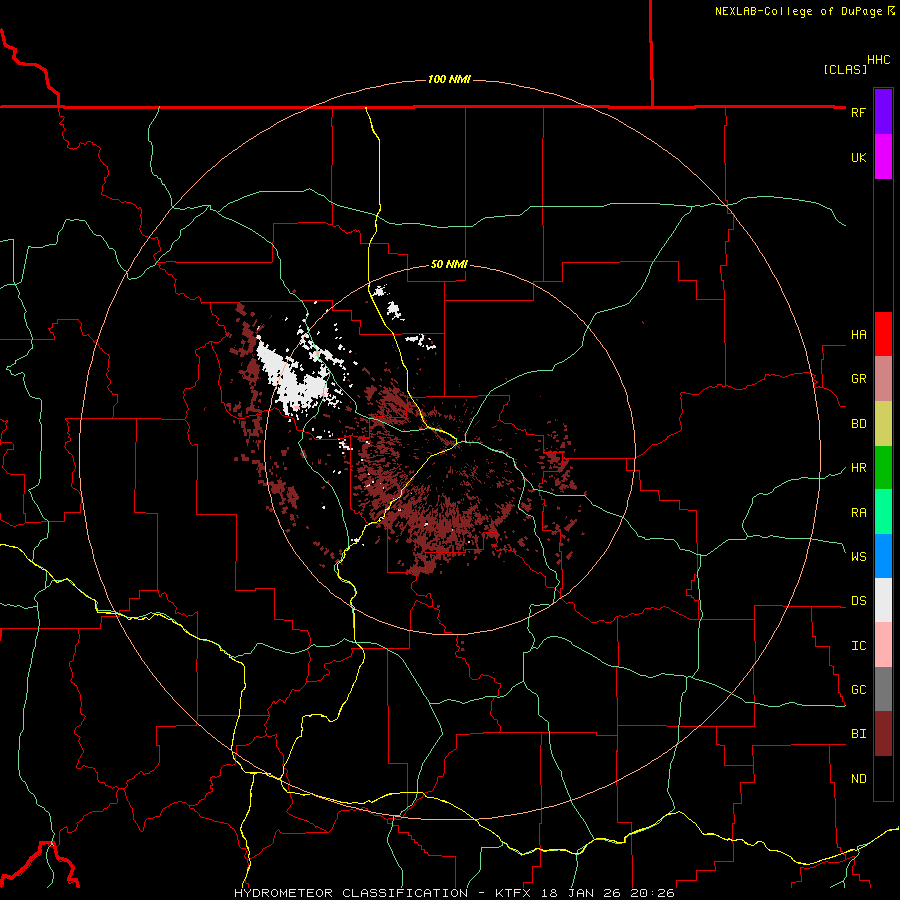This screenshot has width=900, height=900.
Task: Click the IC pink legend swatch
Action: point(883,645)
